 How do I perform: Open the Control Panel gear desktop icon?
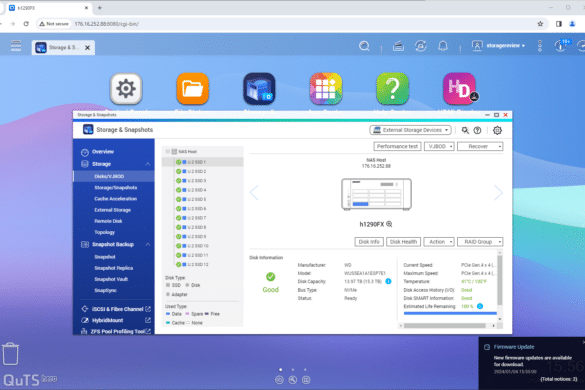pyautogui.click(x=126, y=89)
